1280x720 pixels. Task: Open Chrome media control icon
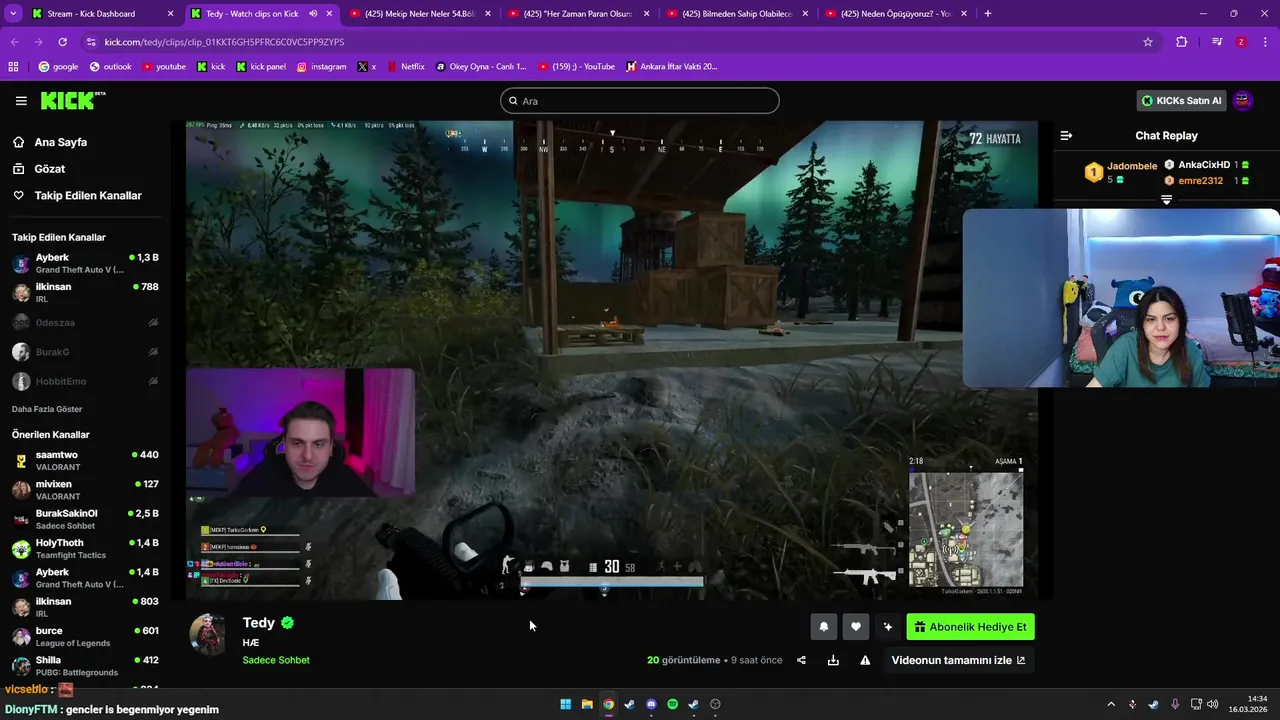1217,42
